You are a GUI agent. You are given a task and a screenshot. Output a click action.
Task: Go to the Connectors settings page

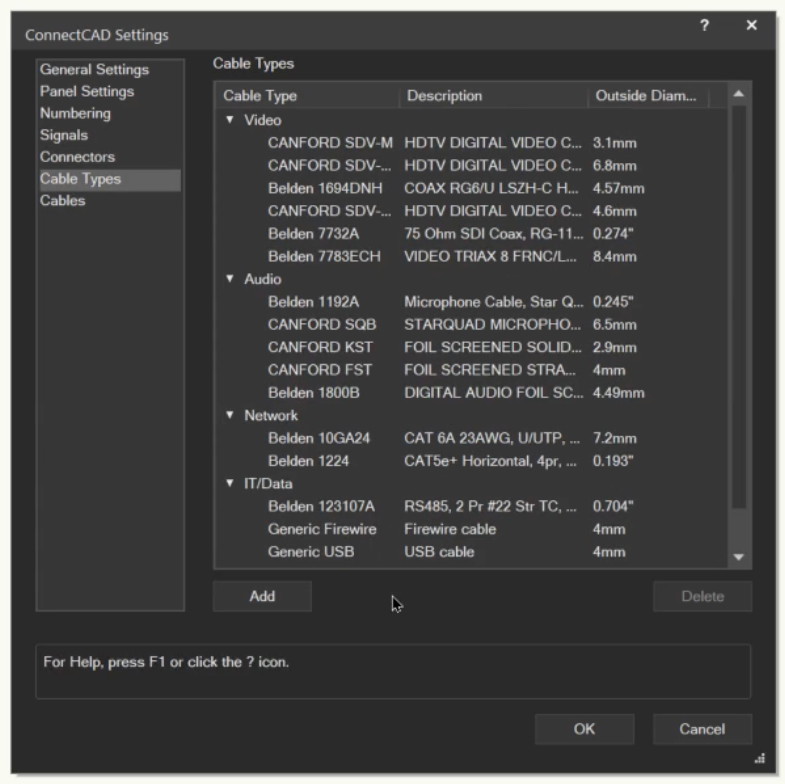point(77,157)
